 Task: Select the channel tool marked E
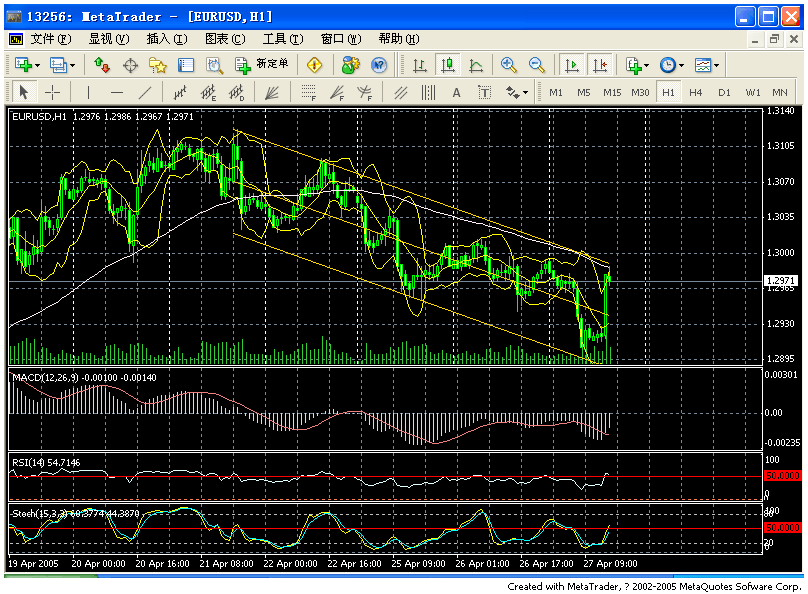[208, 93]
